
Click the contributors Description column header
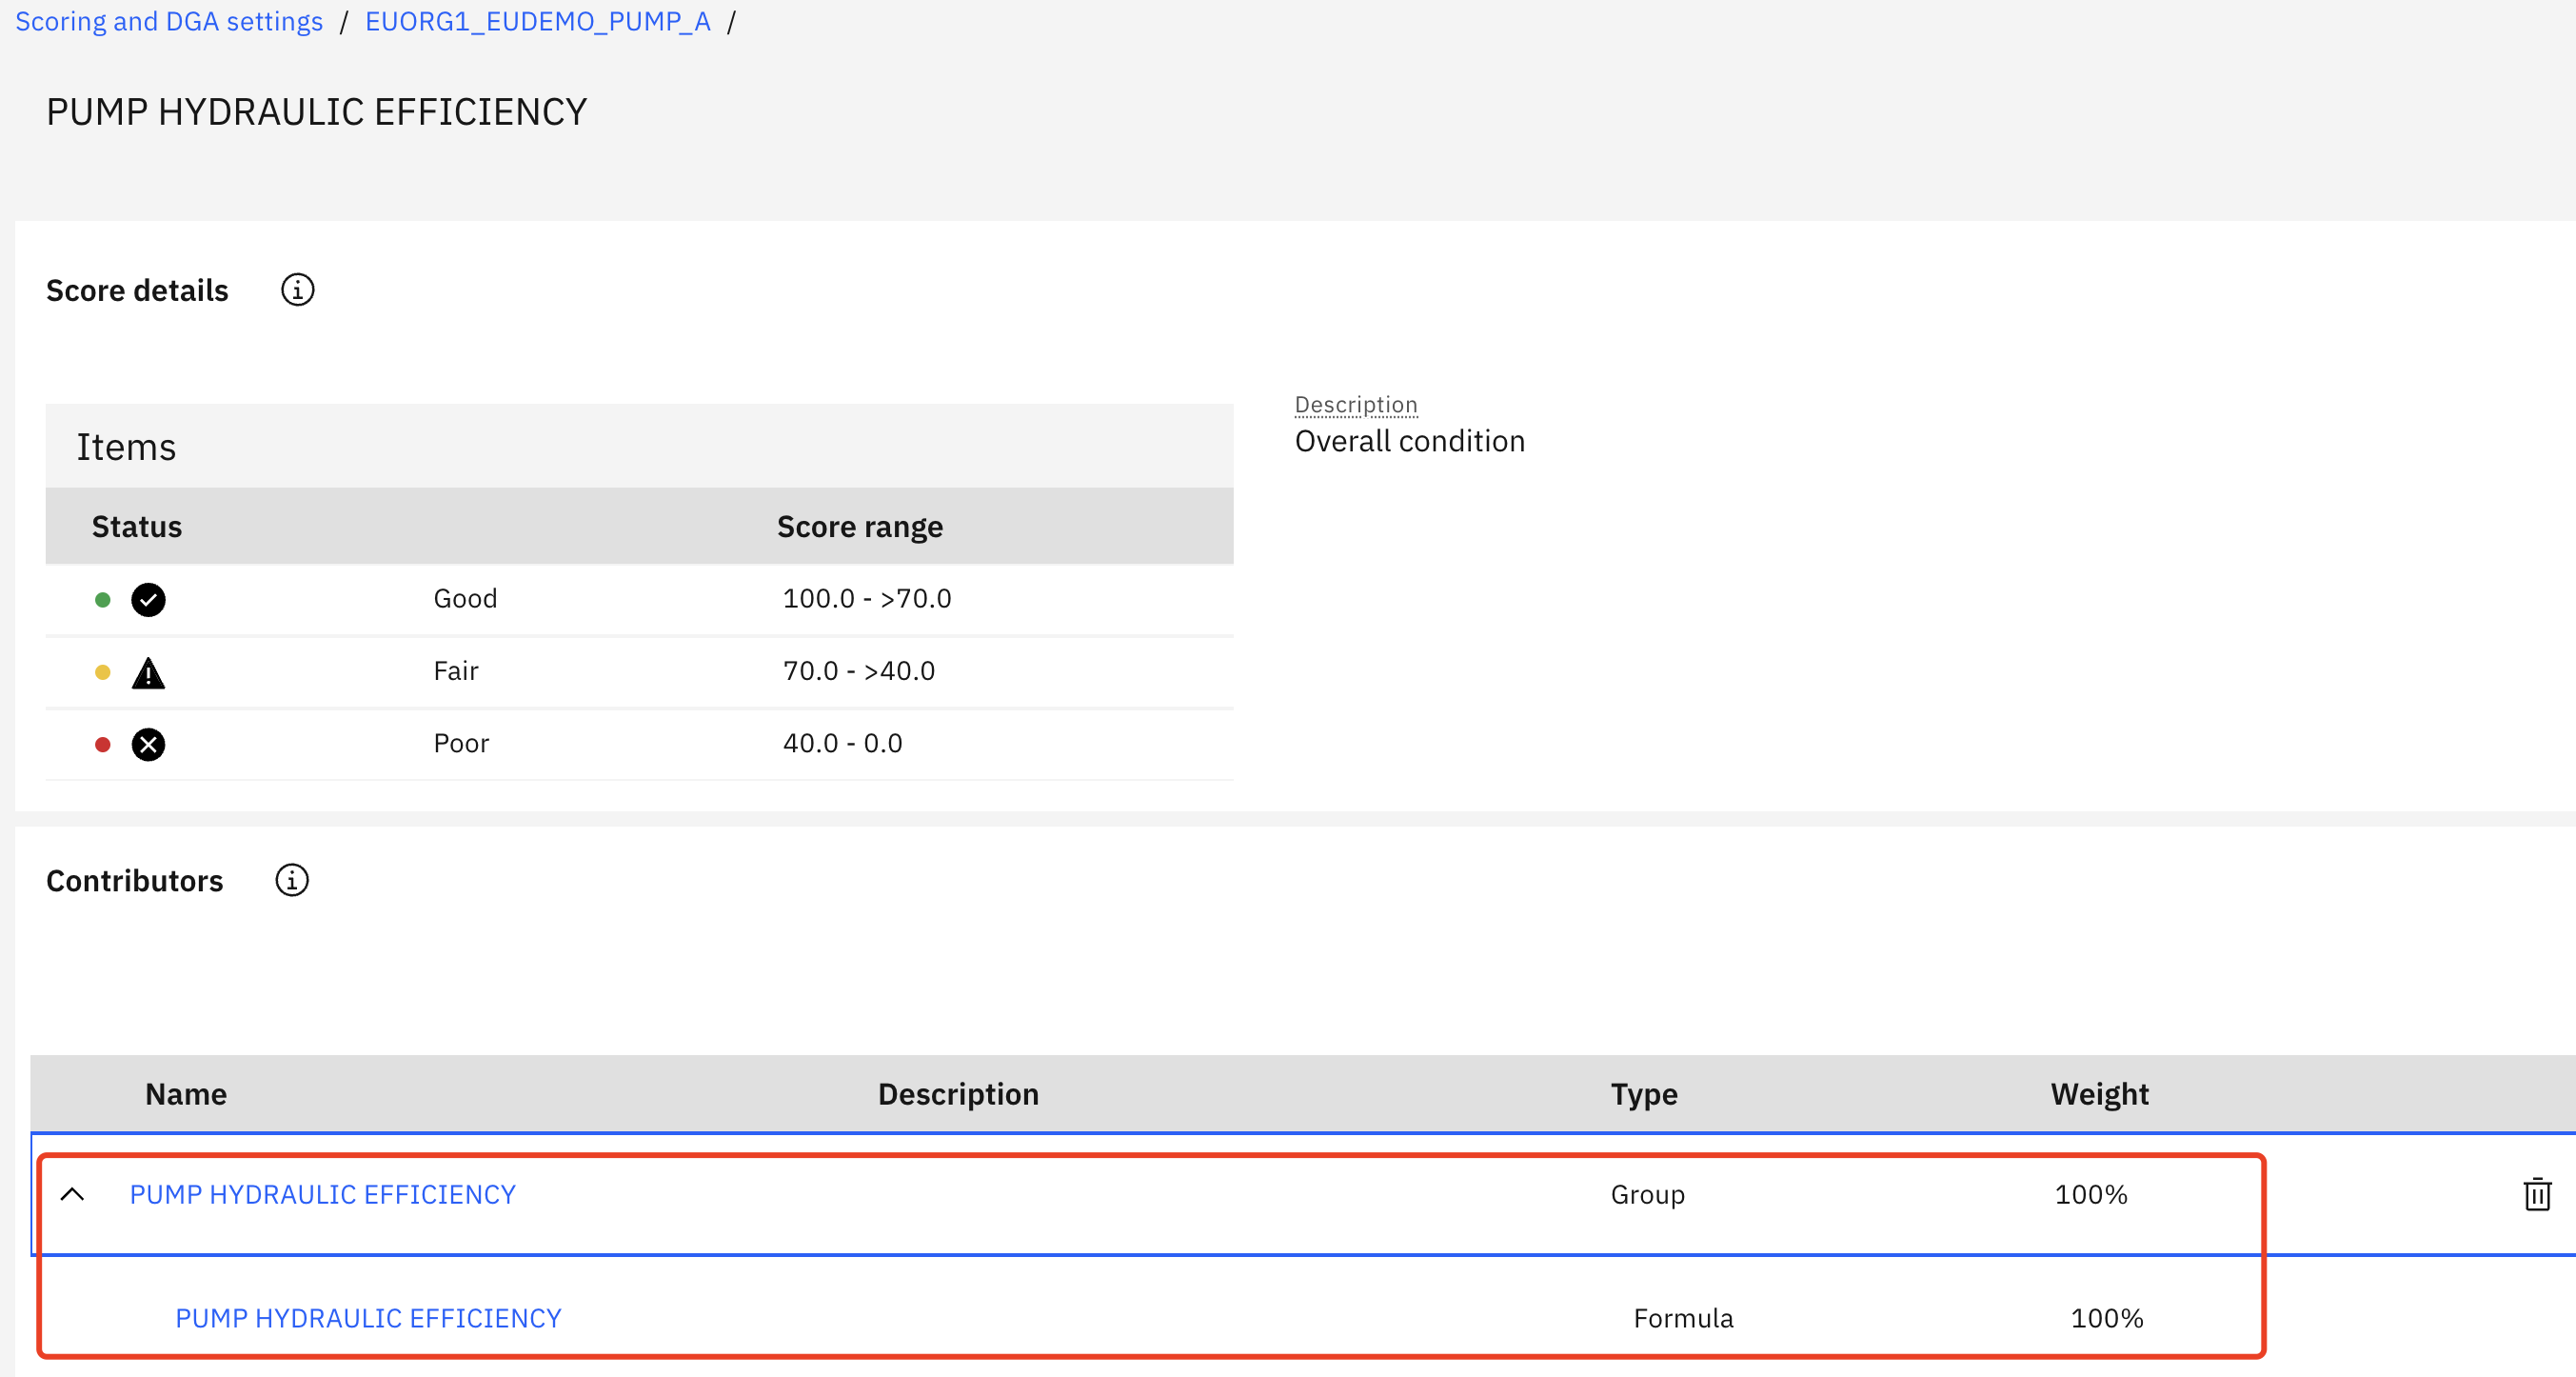pos(958,1093)
